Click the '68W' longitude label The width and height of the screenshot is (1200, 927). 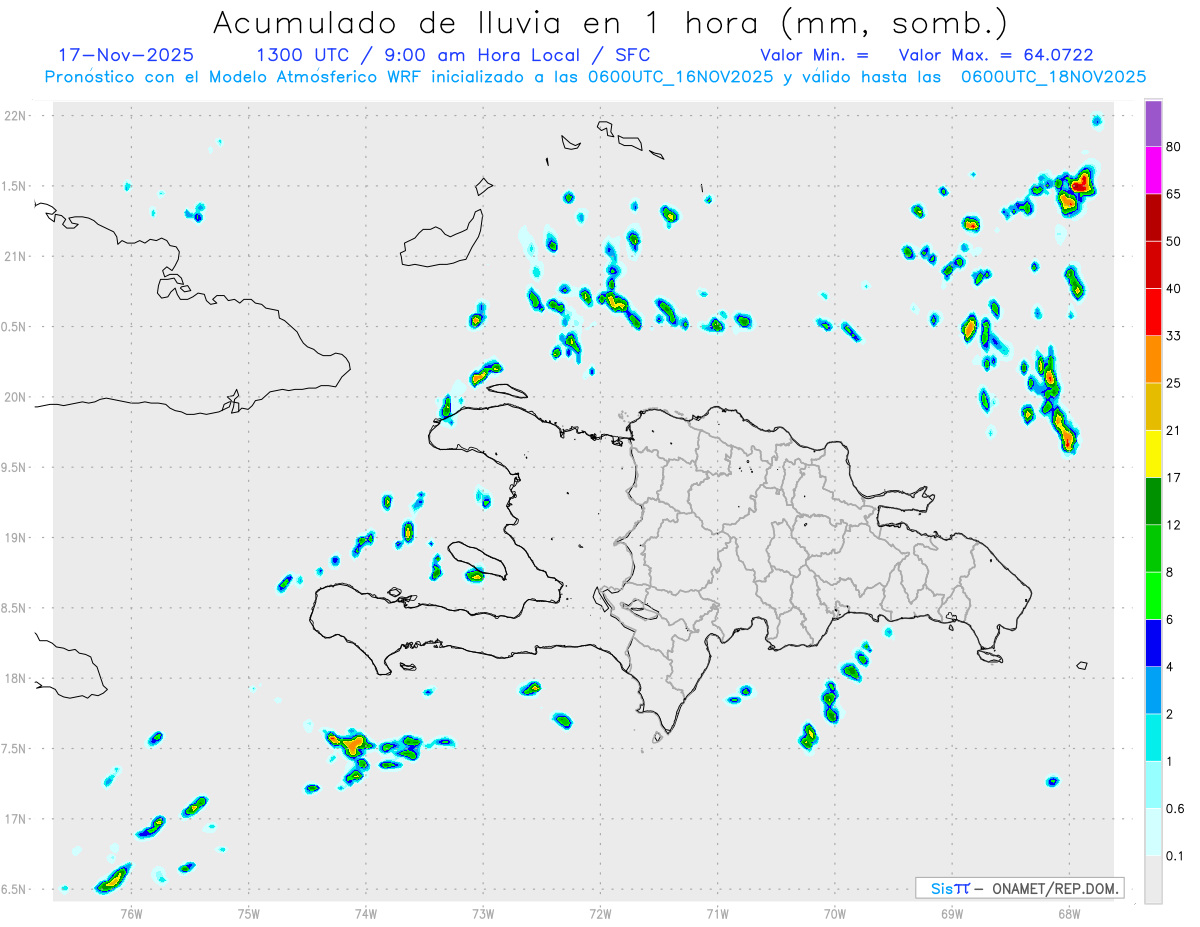(1069, 913)
